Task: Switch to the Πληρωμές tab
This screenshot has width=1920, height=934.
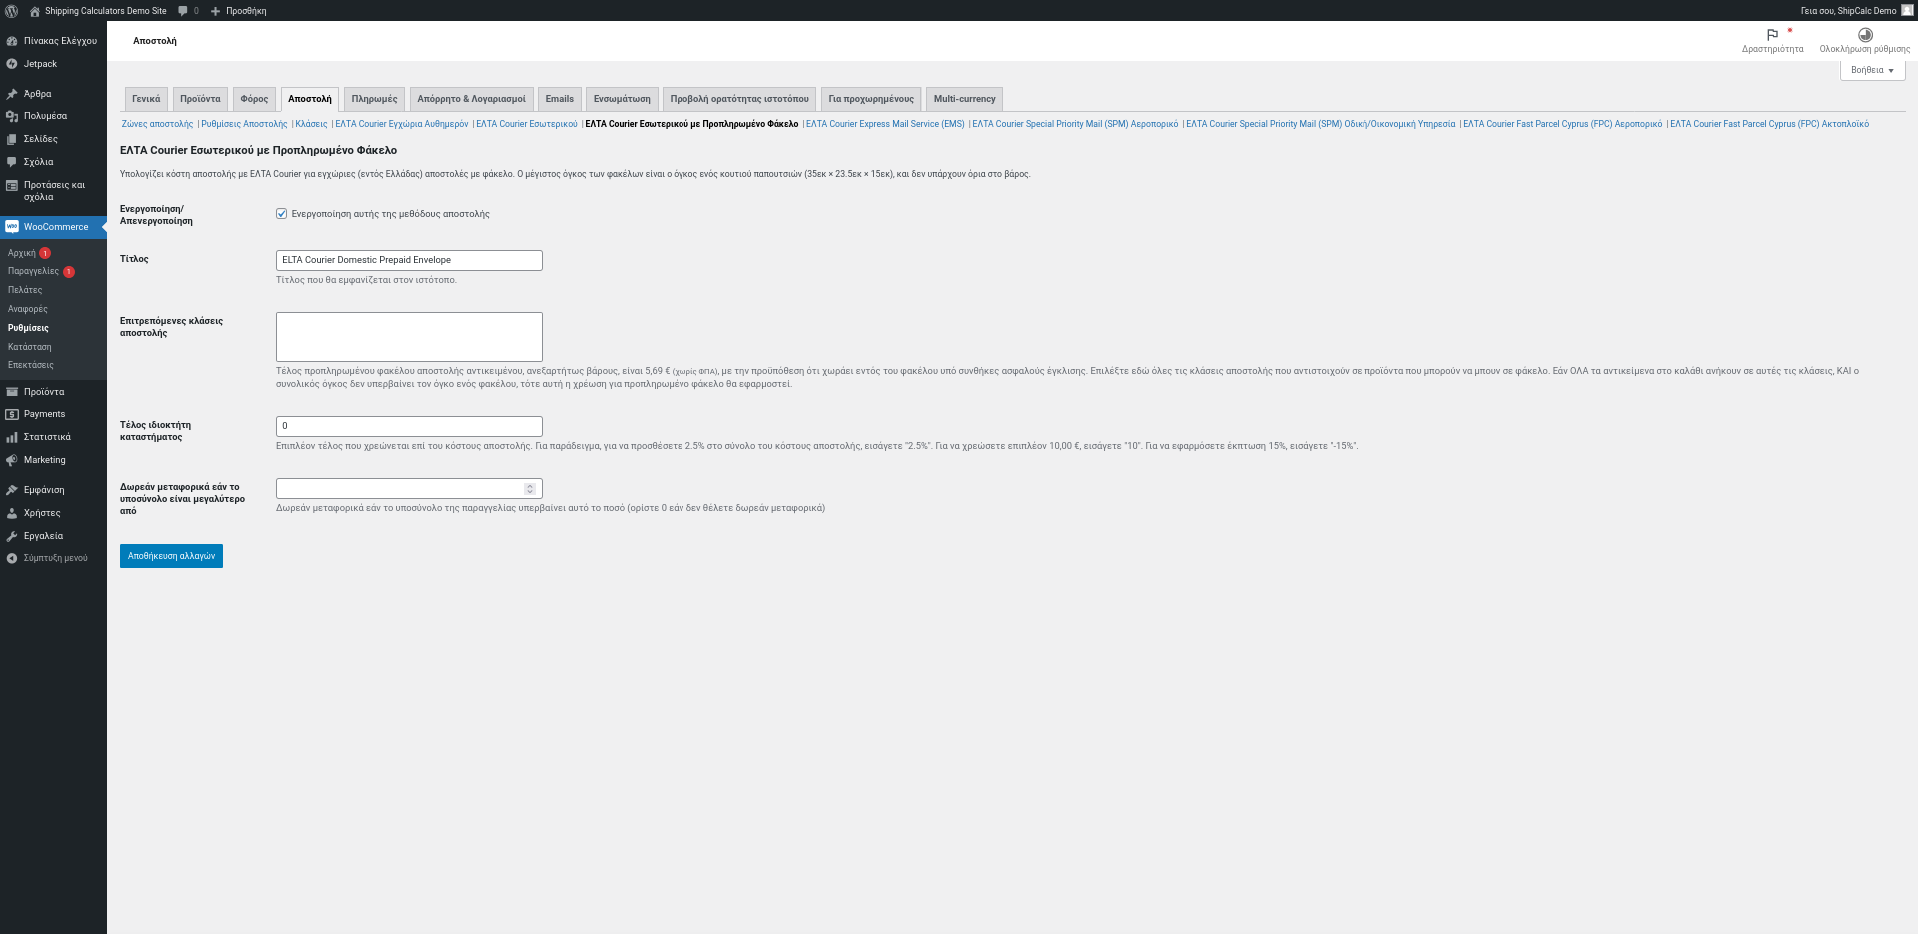Action: 374,99
